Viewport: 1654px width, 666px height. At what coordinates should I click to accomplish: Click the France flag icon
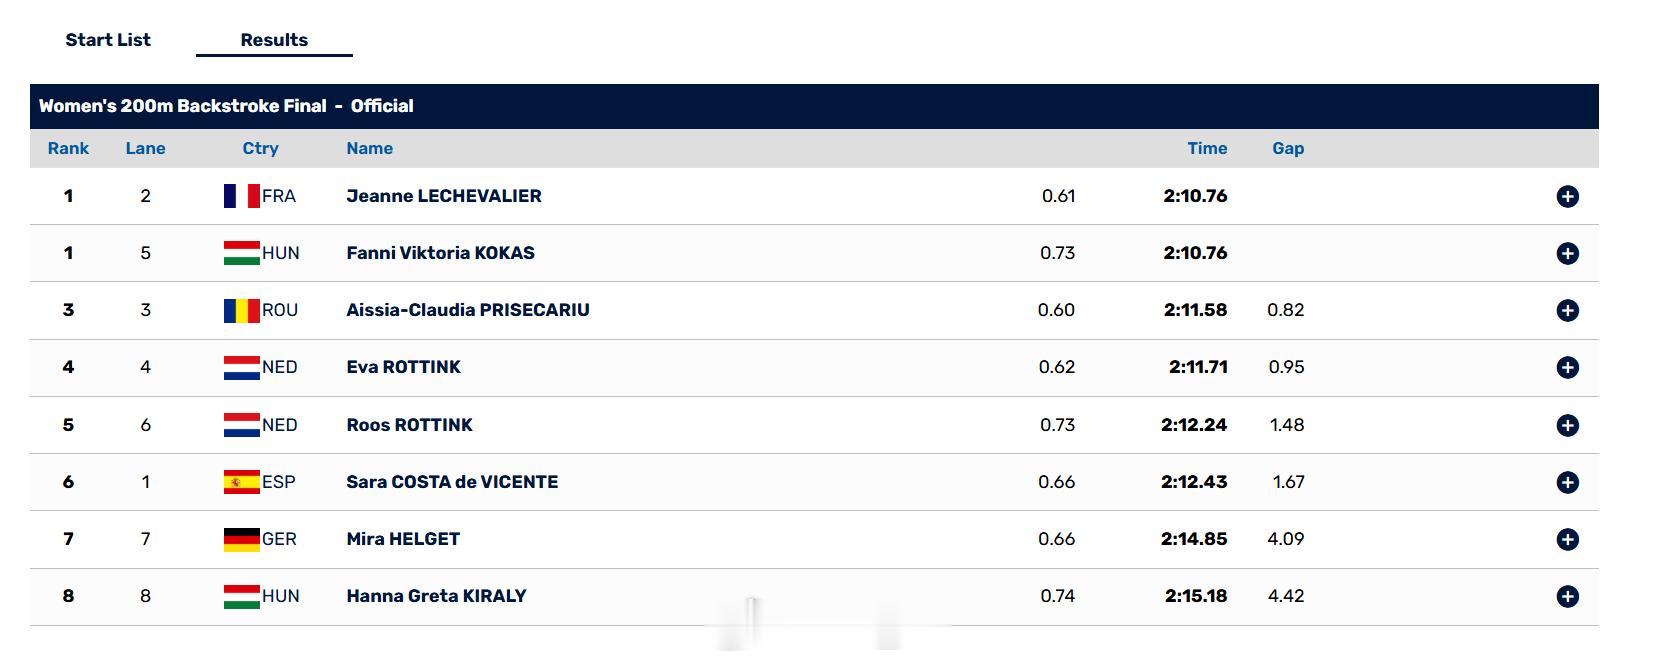click(242, 196)
